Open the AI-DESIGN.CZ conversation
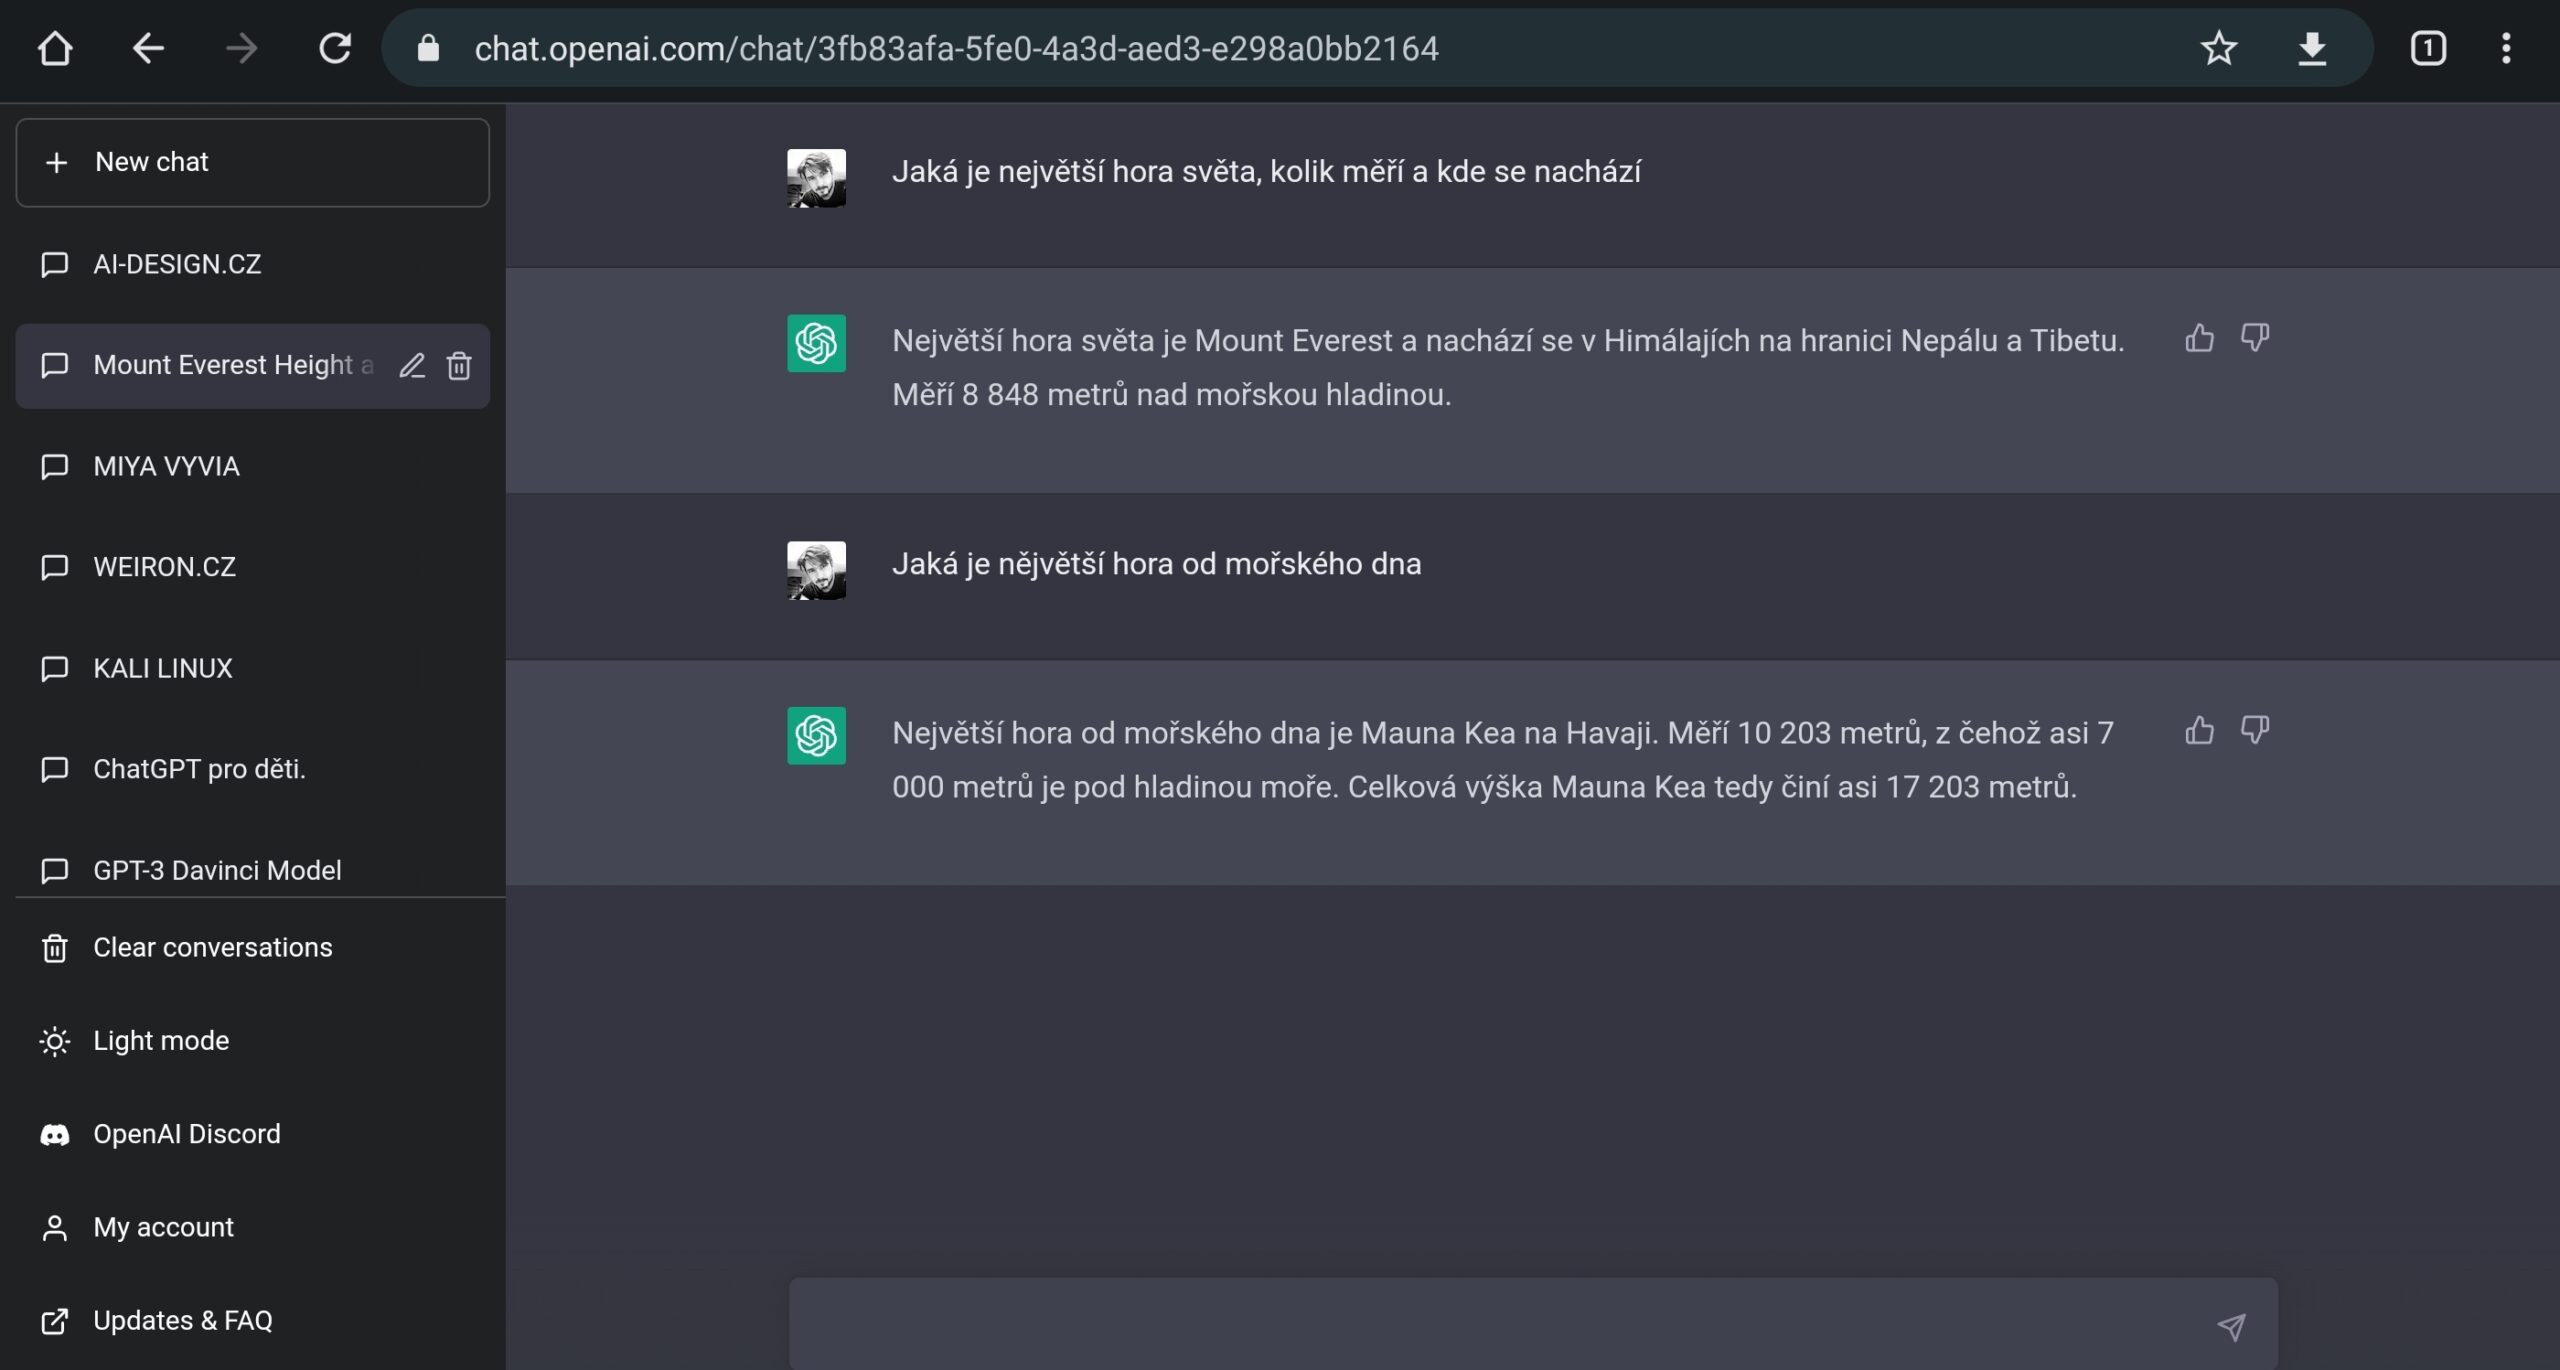Screen dimensions: 2560x1370 coord(253,264)
